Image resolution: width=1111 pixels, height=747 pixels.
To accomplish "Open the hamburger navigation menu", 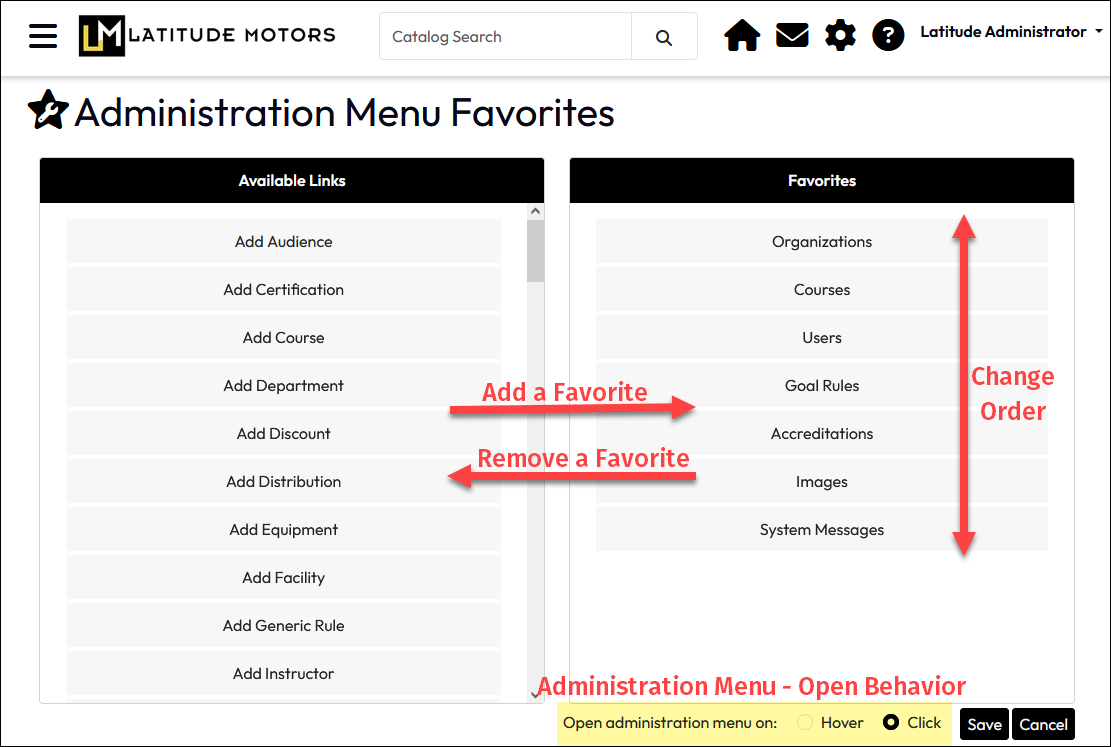I will tap(43, 36).
